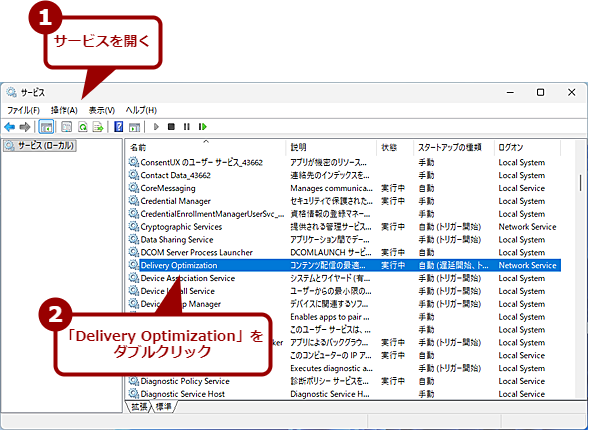Click the gear icon beside Cryptographic Services
The image size is (589, 431).
coord(133,227)
